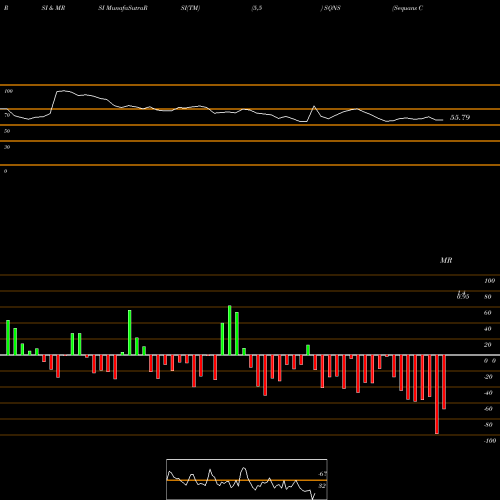
Task: Click the 80 label on MR axis
Action: 488,297
